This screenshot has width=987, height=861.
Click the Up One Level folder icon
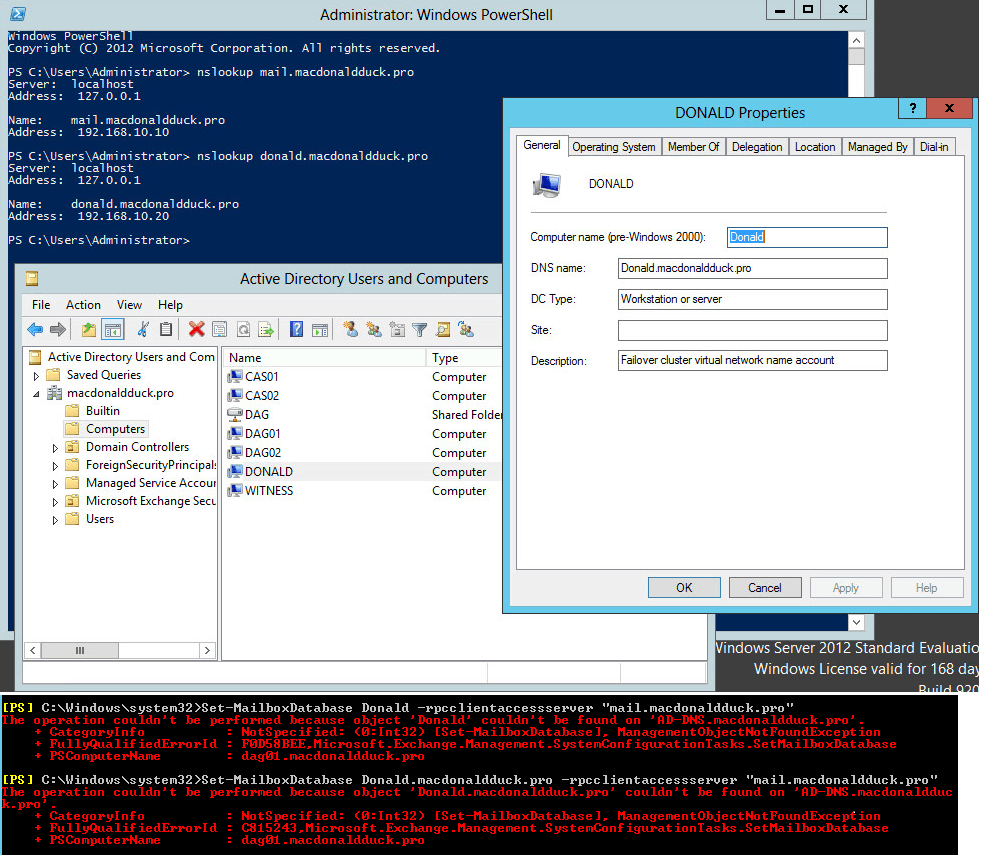89,329
